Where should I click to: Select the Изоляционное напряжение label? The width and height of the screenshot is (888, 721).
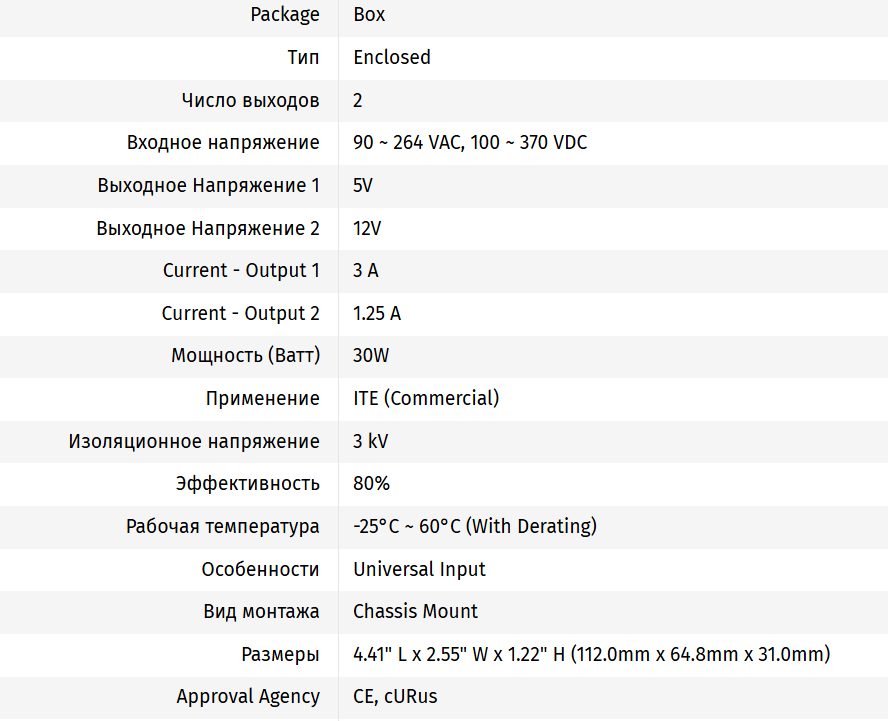pos(194,442)
